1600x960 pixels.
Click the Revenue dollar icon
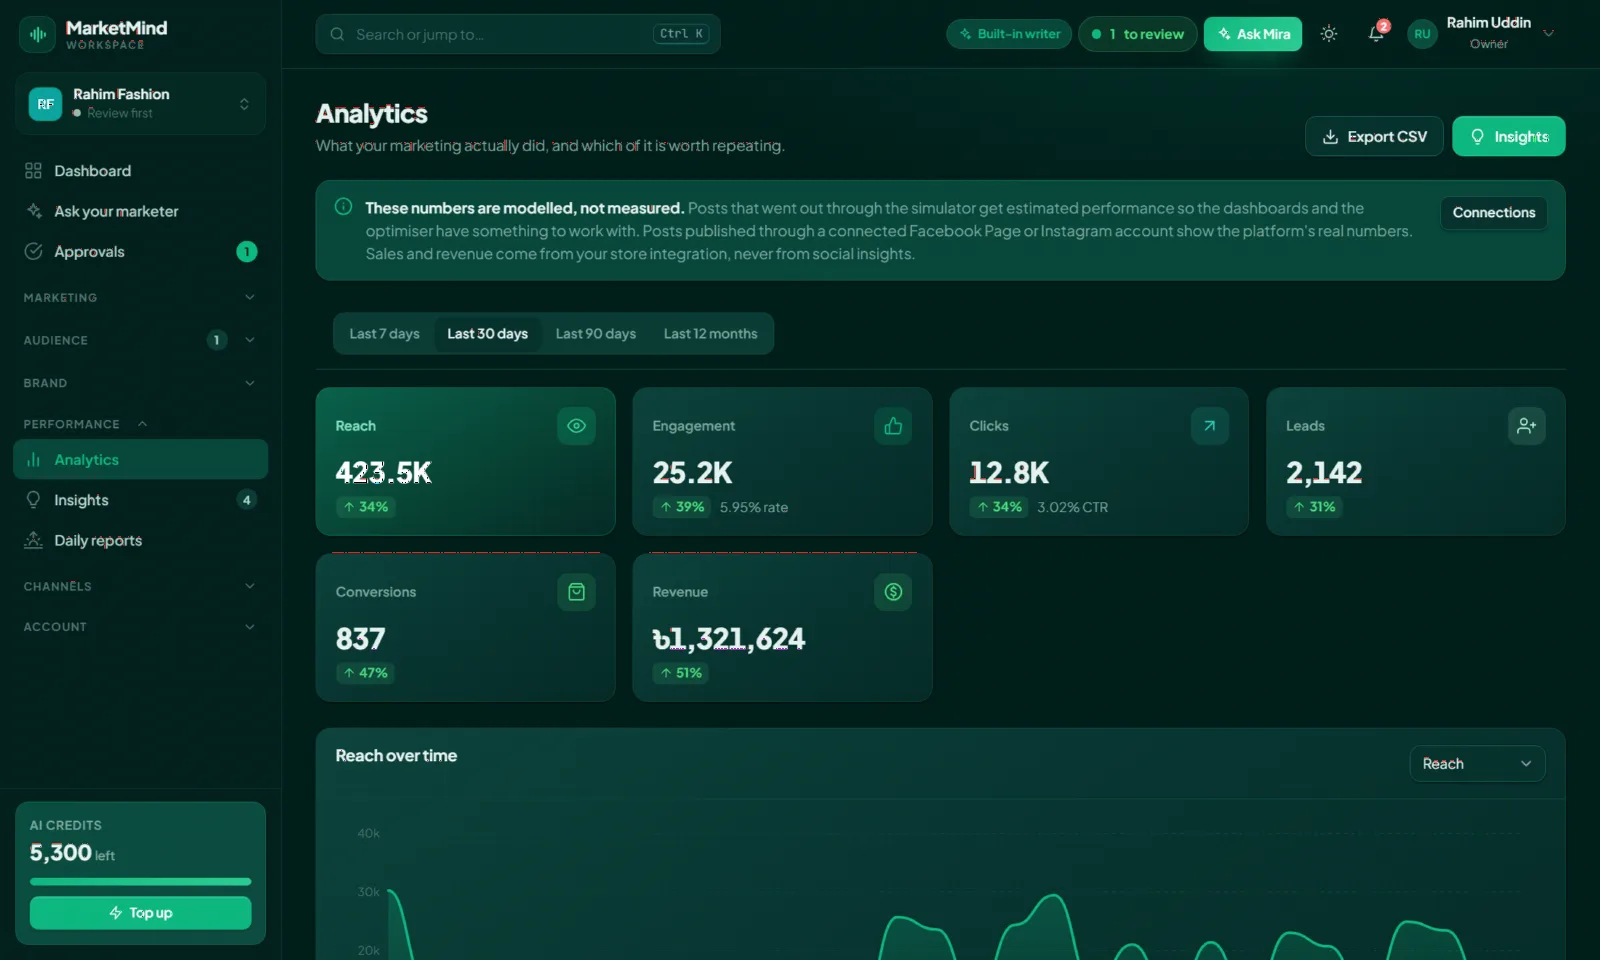[893, 592]
